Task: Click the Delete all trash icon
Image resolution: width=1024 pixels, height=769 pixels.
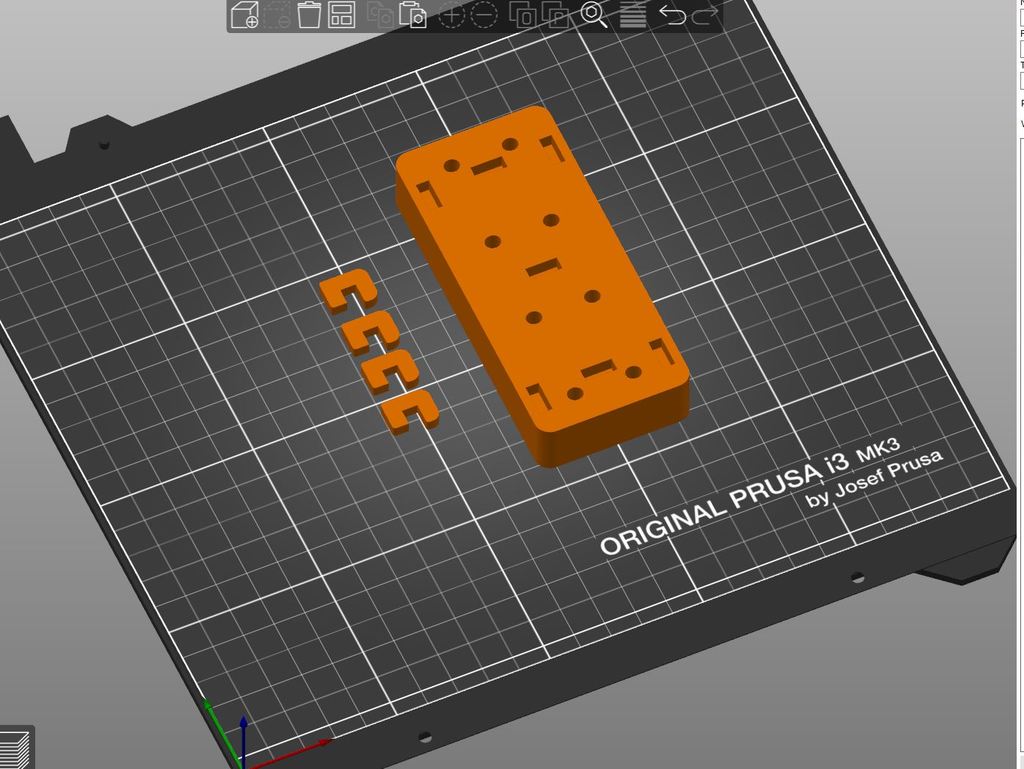Action: coord(309,15)
